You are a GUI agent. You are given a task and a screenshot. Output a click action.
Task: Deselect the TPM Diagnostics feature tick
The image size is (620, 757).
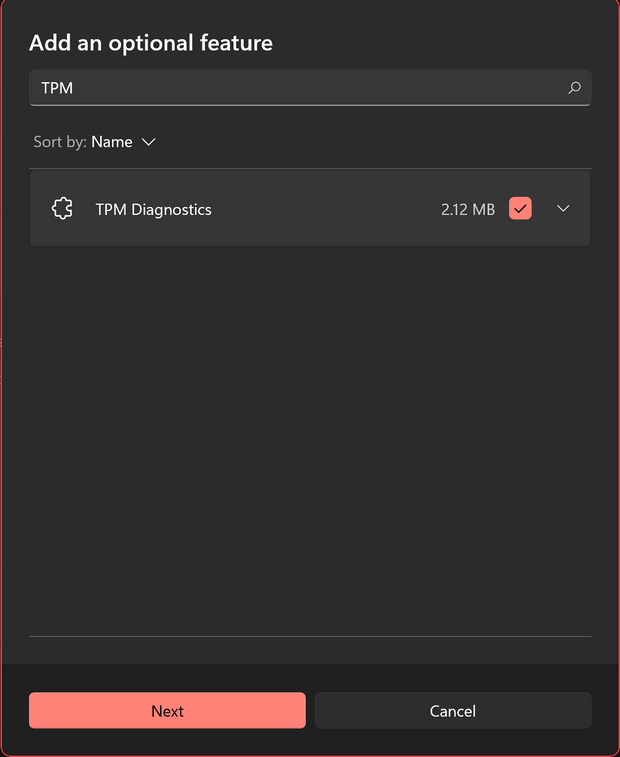coord(520,208)
